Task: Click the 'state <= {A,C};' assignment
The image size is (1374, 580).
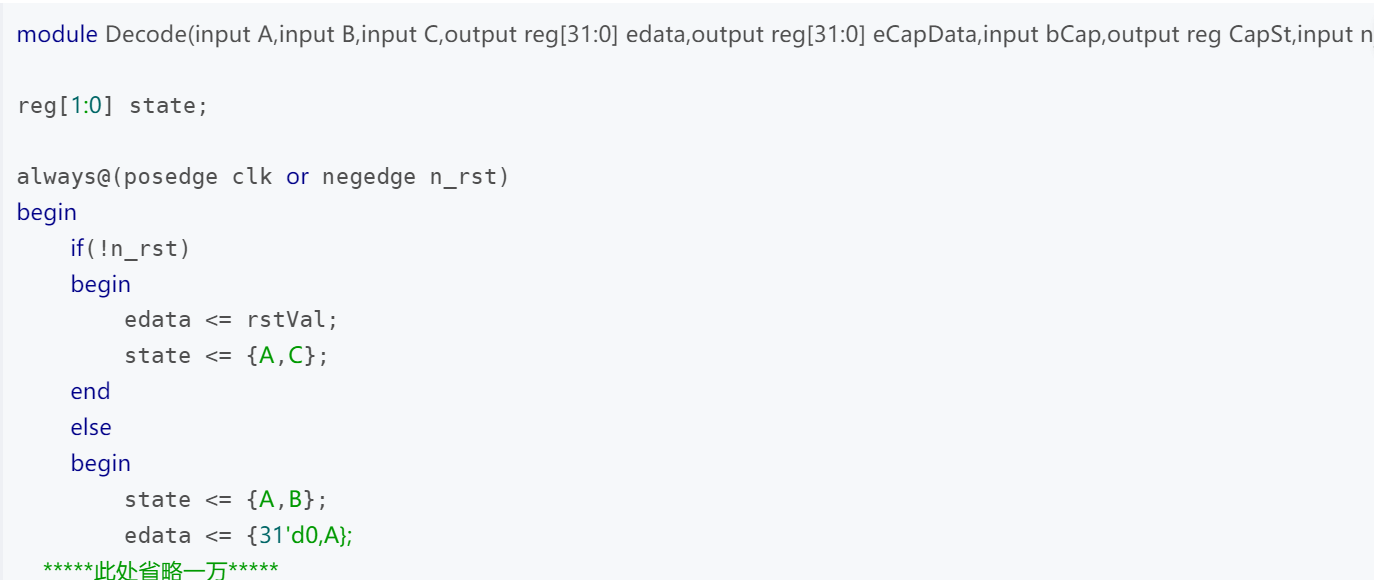Action: click(226, 356)
